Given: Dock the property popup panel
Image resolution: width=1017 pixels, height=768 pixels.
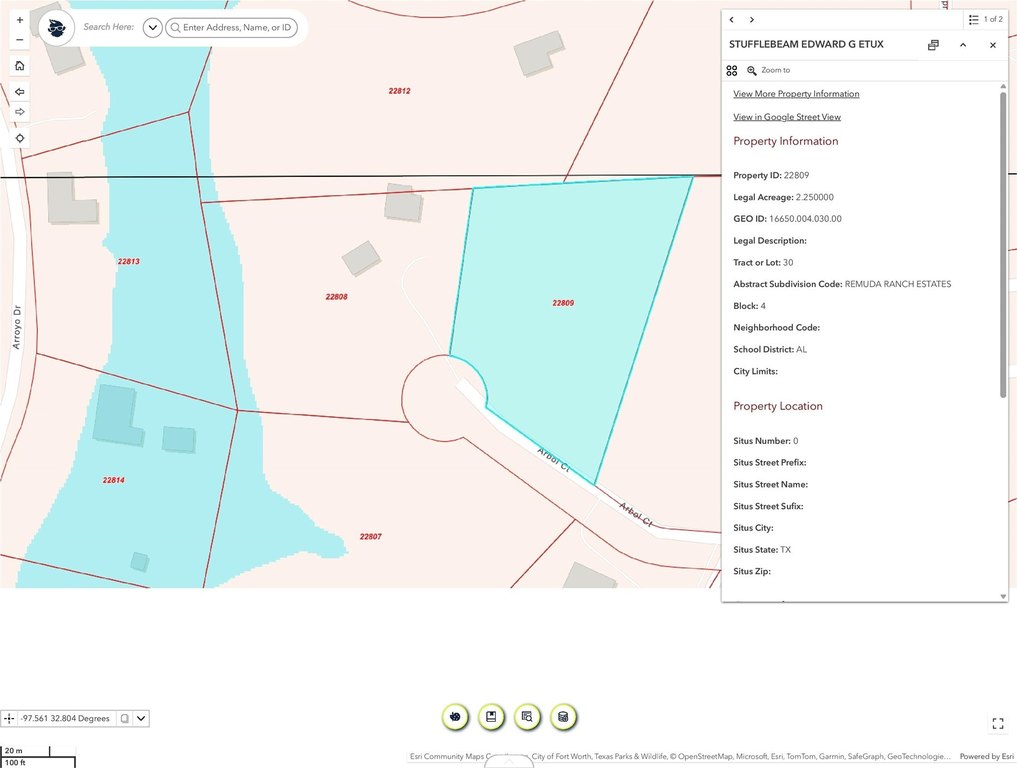Looking at the screenshot, I should point(933,45).
